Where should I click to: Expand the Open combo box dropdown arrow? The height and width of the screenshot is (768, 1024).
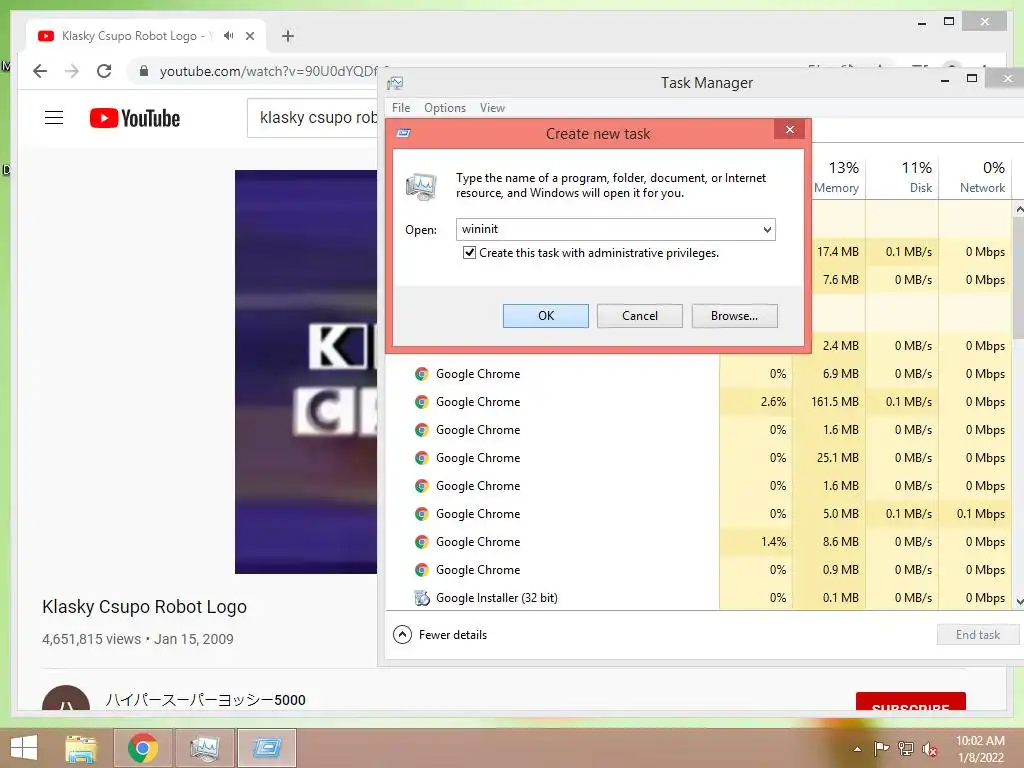(x=767, y=229)
